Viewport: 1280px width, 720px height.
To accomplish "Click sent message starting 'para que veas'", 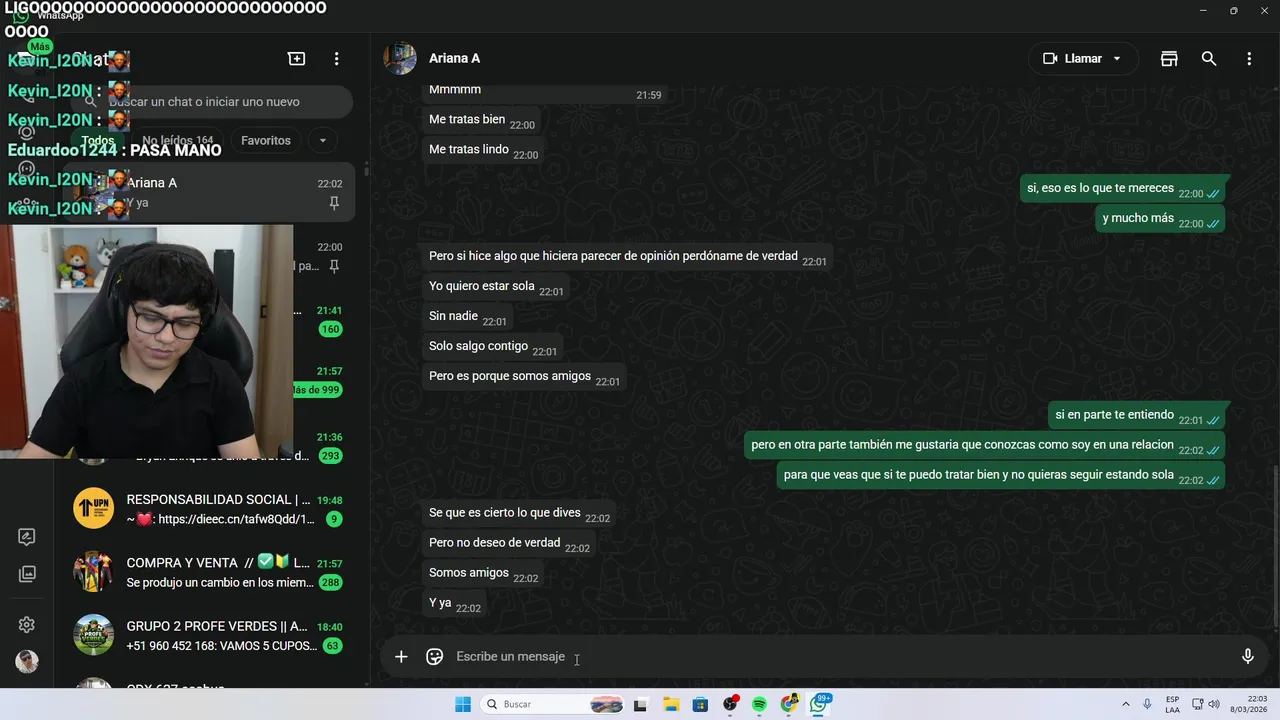I will click(1001, 477).
